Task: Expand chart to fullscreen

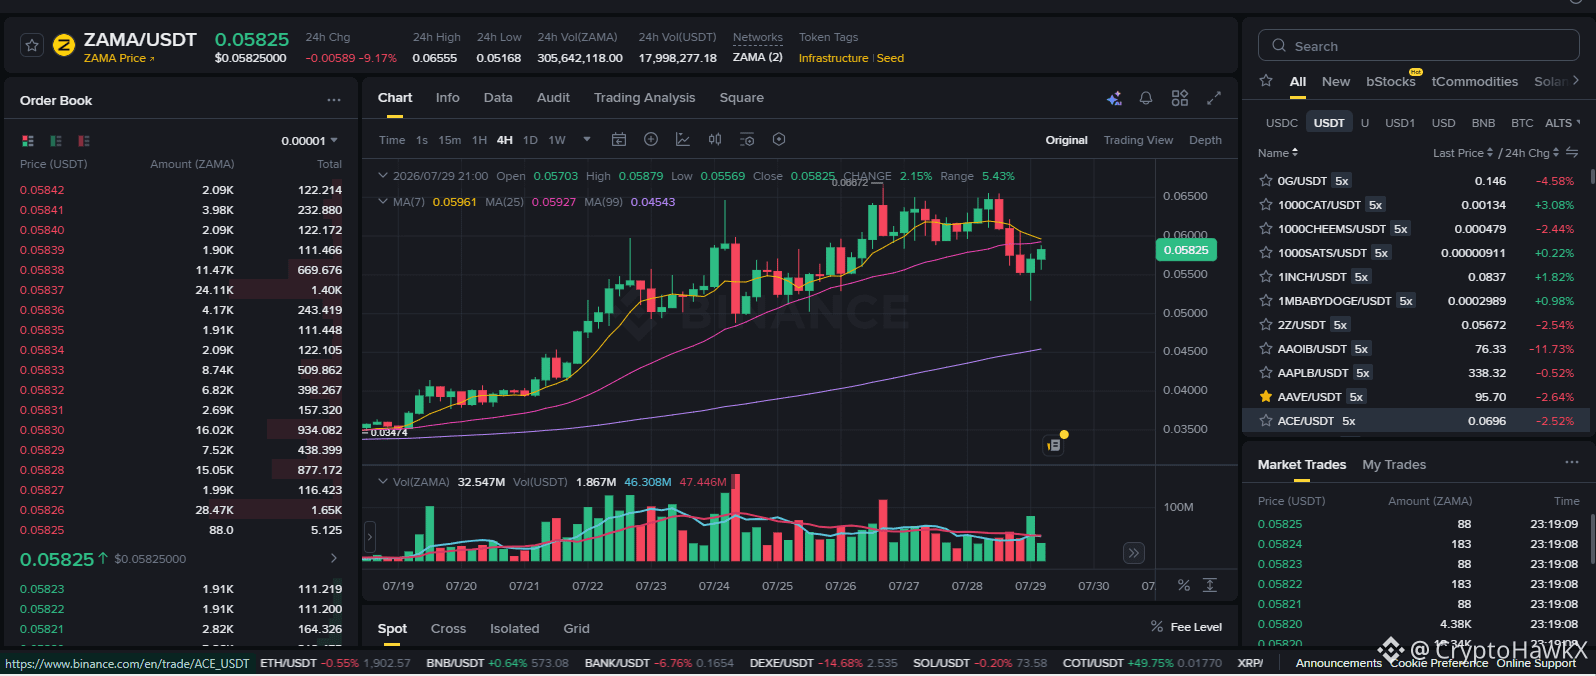Action: tap(1214, 98)
